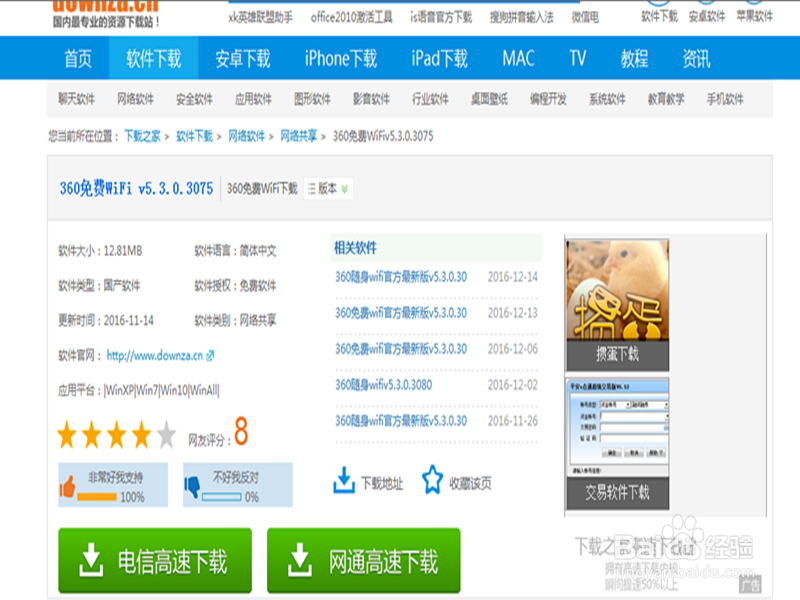The width and height of the screenshot is (800, 600).
Task: Click download icon on 电信高速下载 button
Action: (91, 560)
